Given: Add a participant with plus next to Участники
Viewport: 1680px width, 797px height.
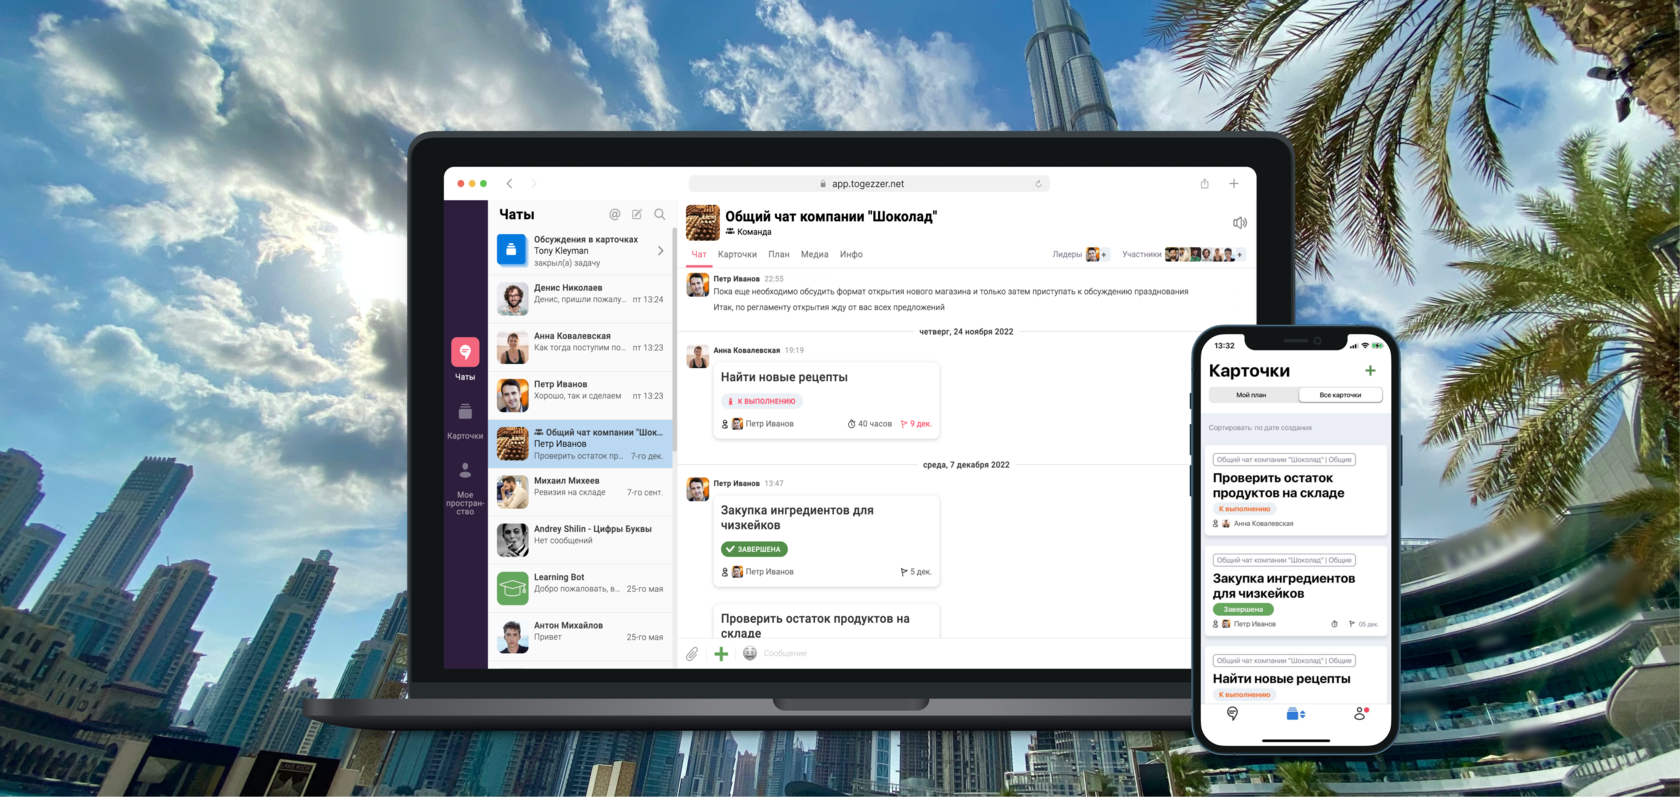Looking at the screenshot, I should pos(1240,255).
